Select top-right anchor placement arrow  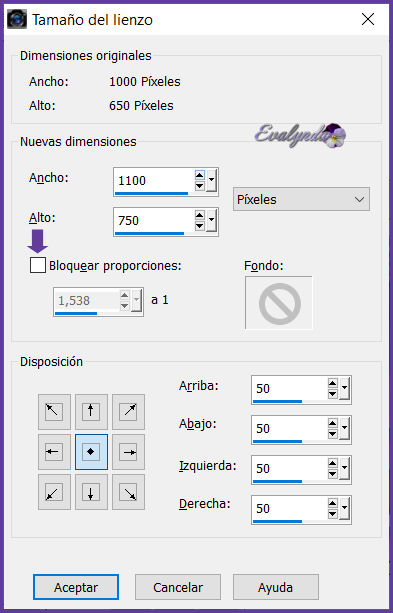pyautogui.click(x=128, y=412)
